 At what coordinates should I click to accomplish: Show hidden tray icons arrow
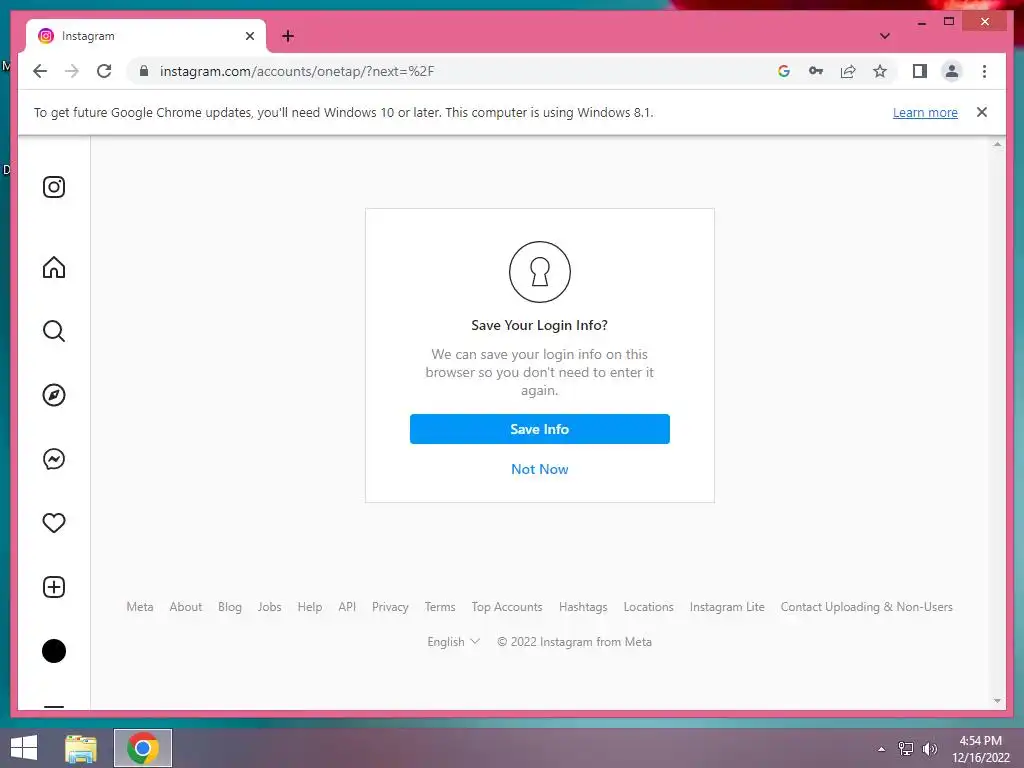pos(882,749)
